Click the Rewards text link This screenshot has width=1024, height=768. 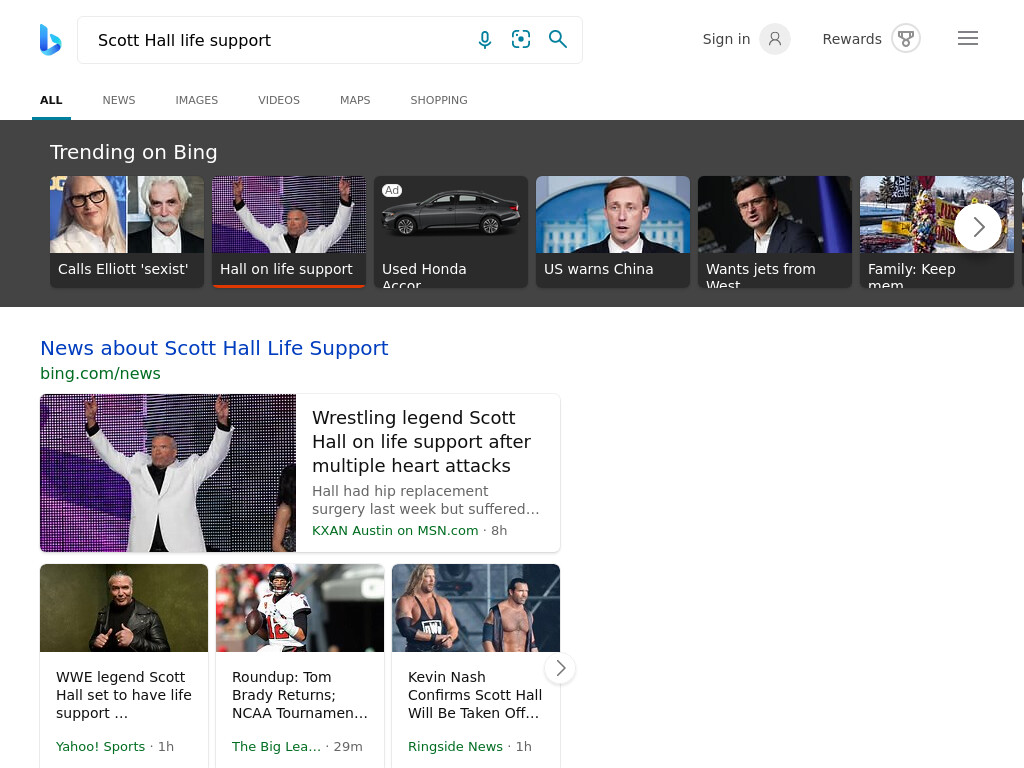coord(852,39)
